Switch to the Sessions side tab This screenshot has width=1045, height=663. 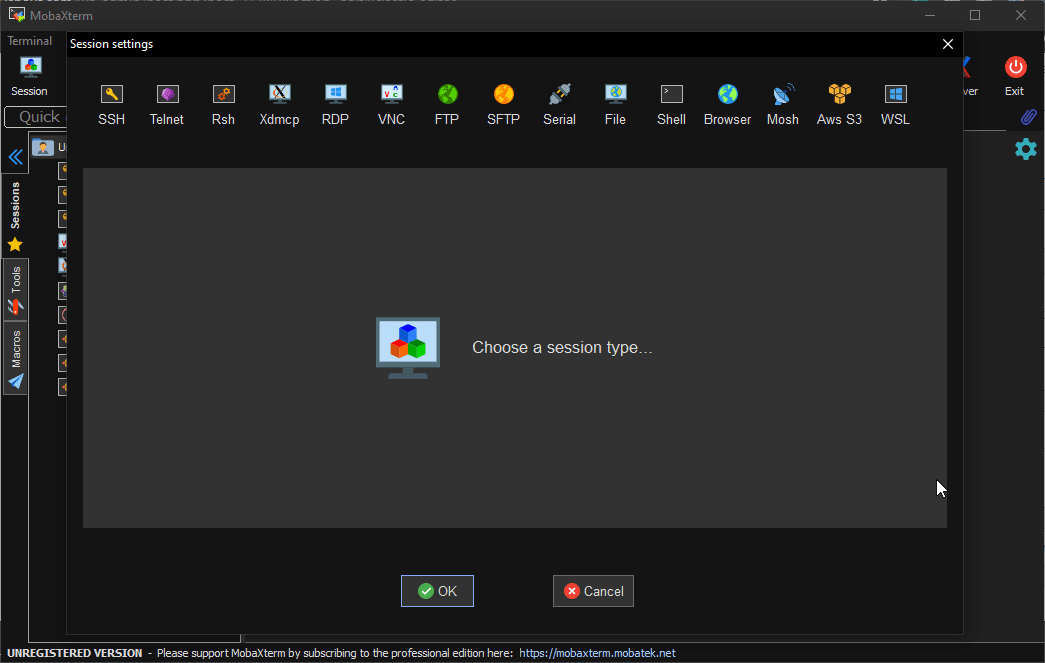coord(15,216)
